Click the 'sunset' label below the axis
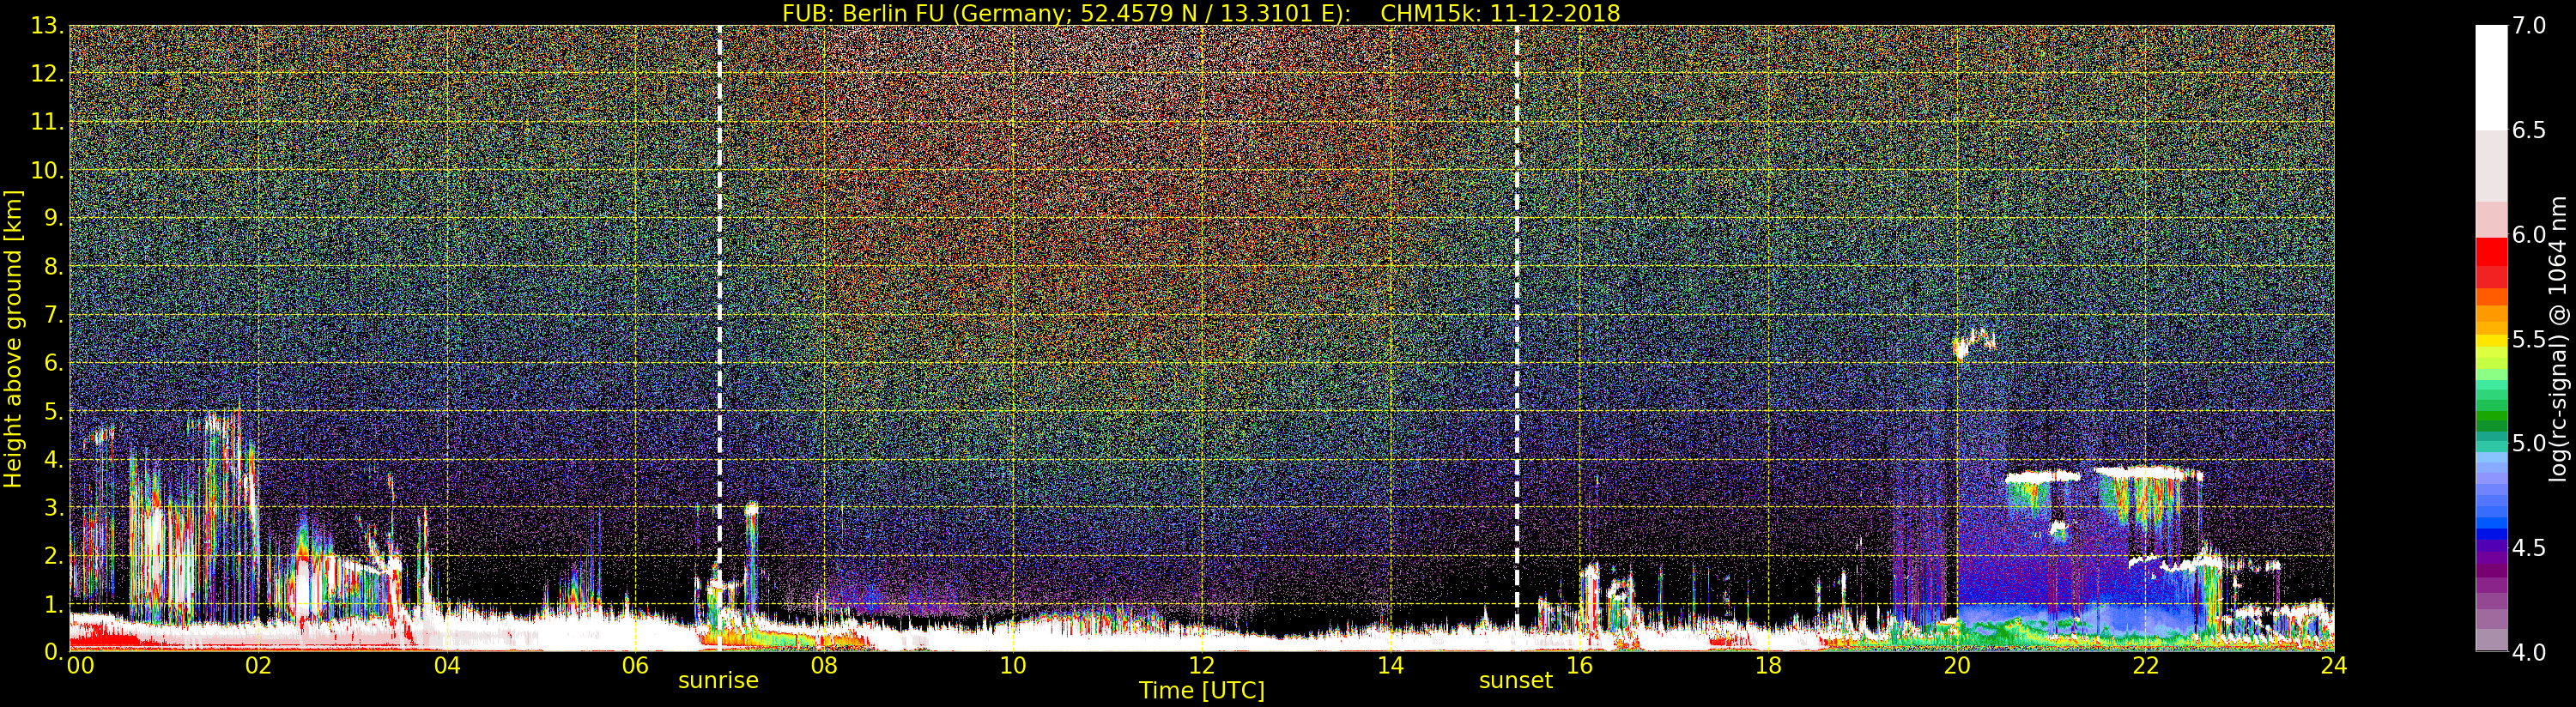Viewport: 2576px width, 707px height. (1516, 681)
